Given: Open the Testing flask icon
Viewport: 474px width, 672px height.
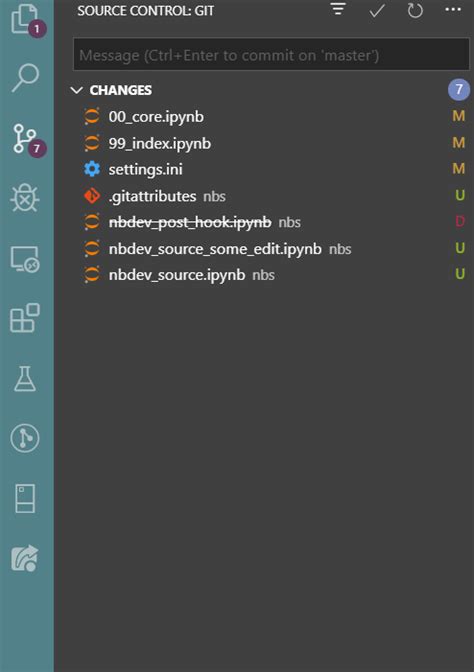Looking at the screenshot, I should pos(25,378).
